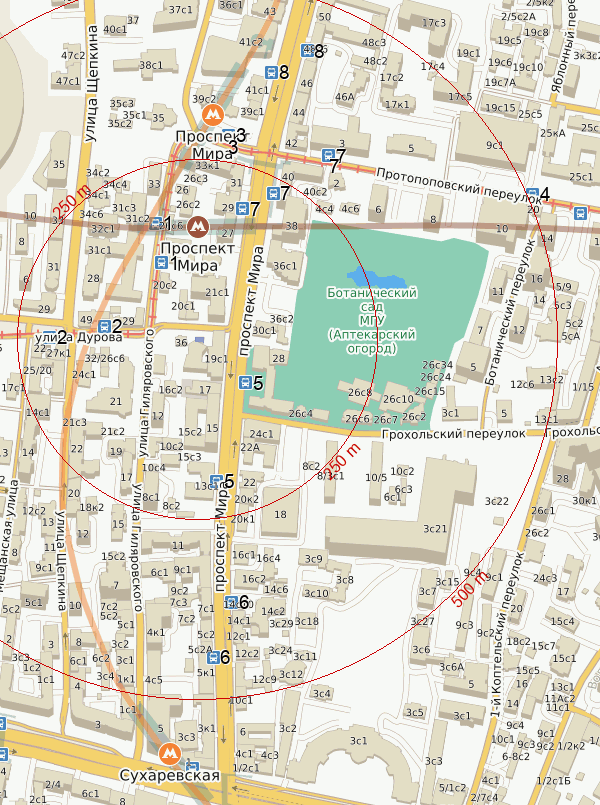Select bus stop 7 below building 3

tap(328, 156)
